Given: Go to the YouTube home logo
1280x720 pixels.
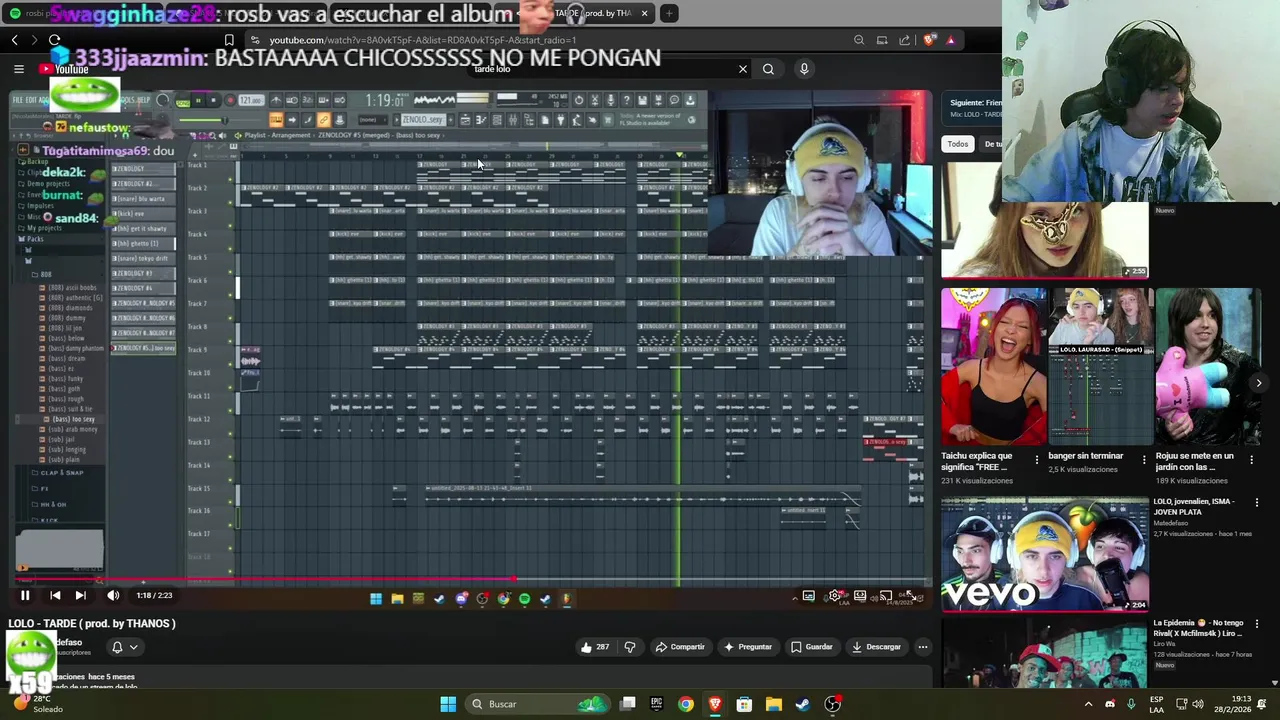Looking at the screenshot, I should pos(64,69).
